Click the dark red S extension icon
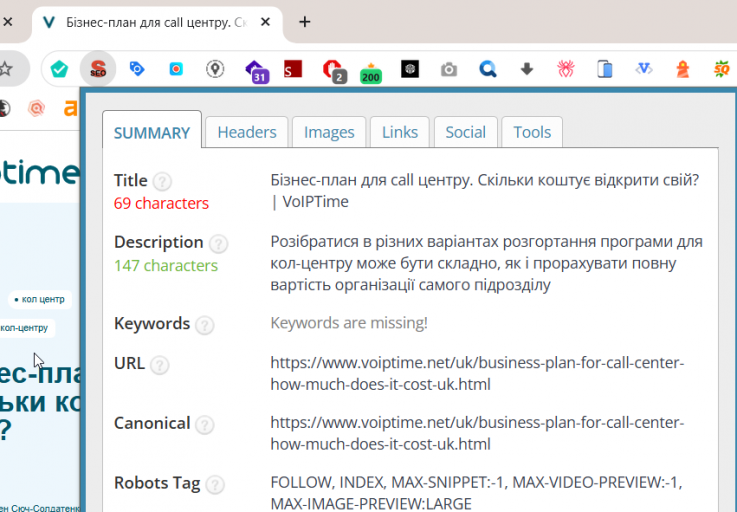737x512 pixels. pos(293,69)
